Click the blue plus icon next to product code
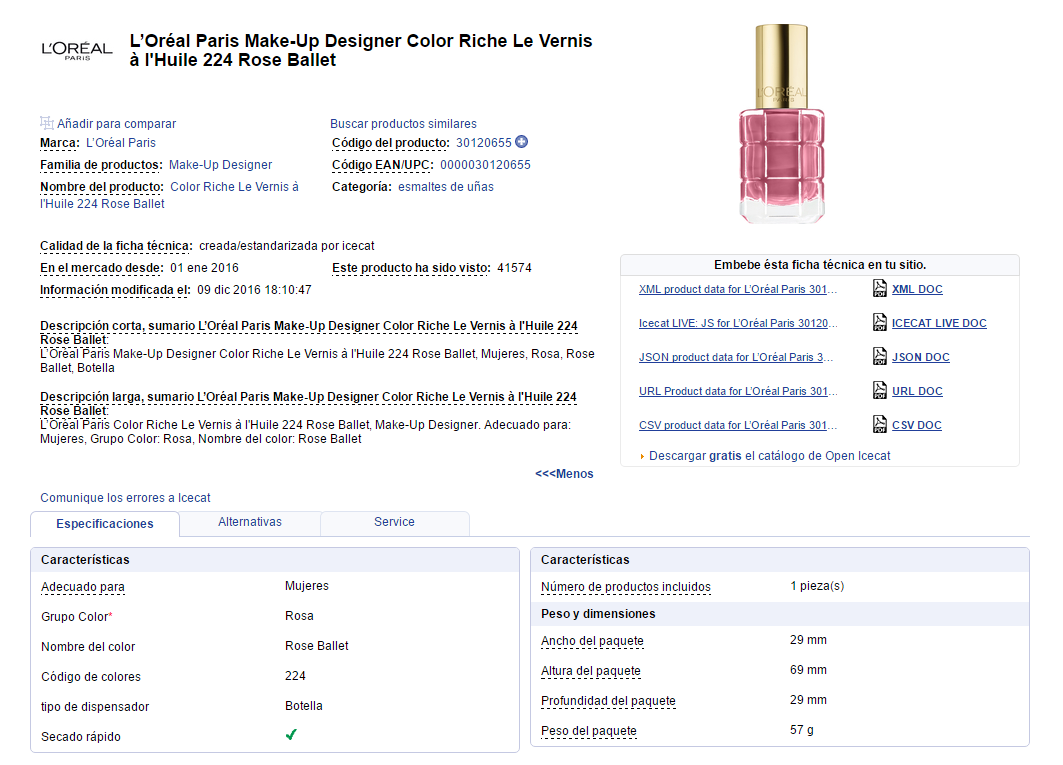The width and height of the screenshot is (1063, 765). click(522, 142)
